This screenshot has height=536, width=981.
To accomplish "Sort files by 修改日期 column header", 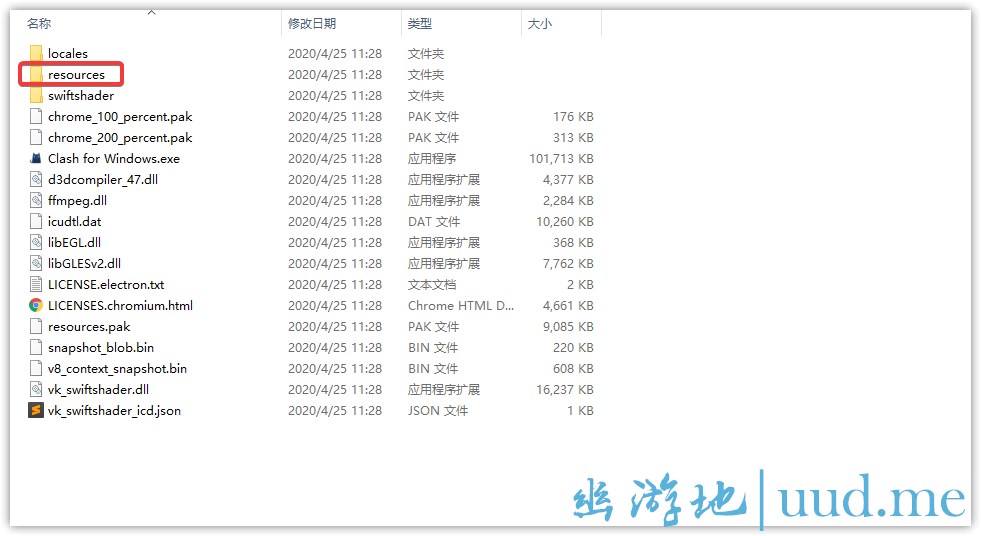I will click(312, 23).
